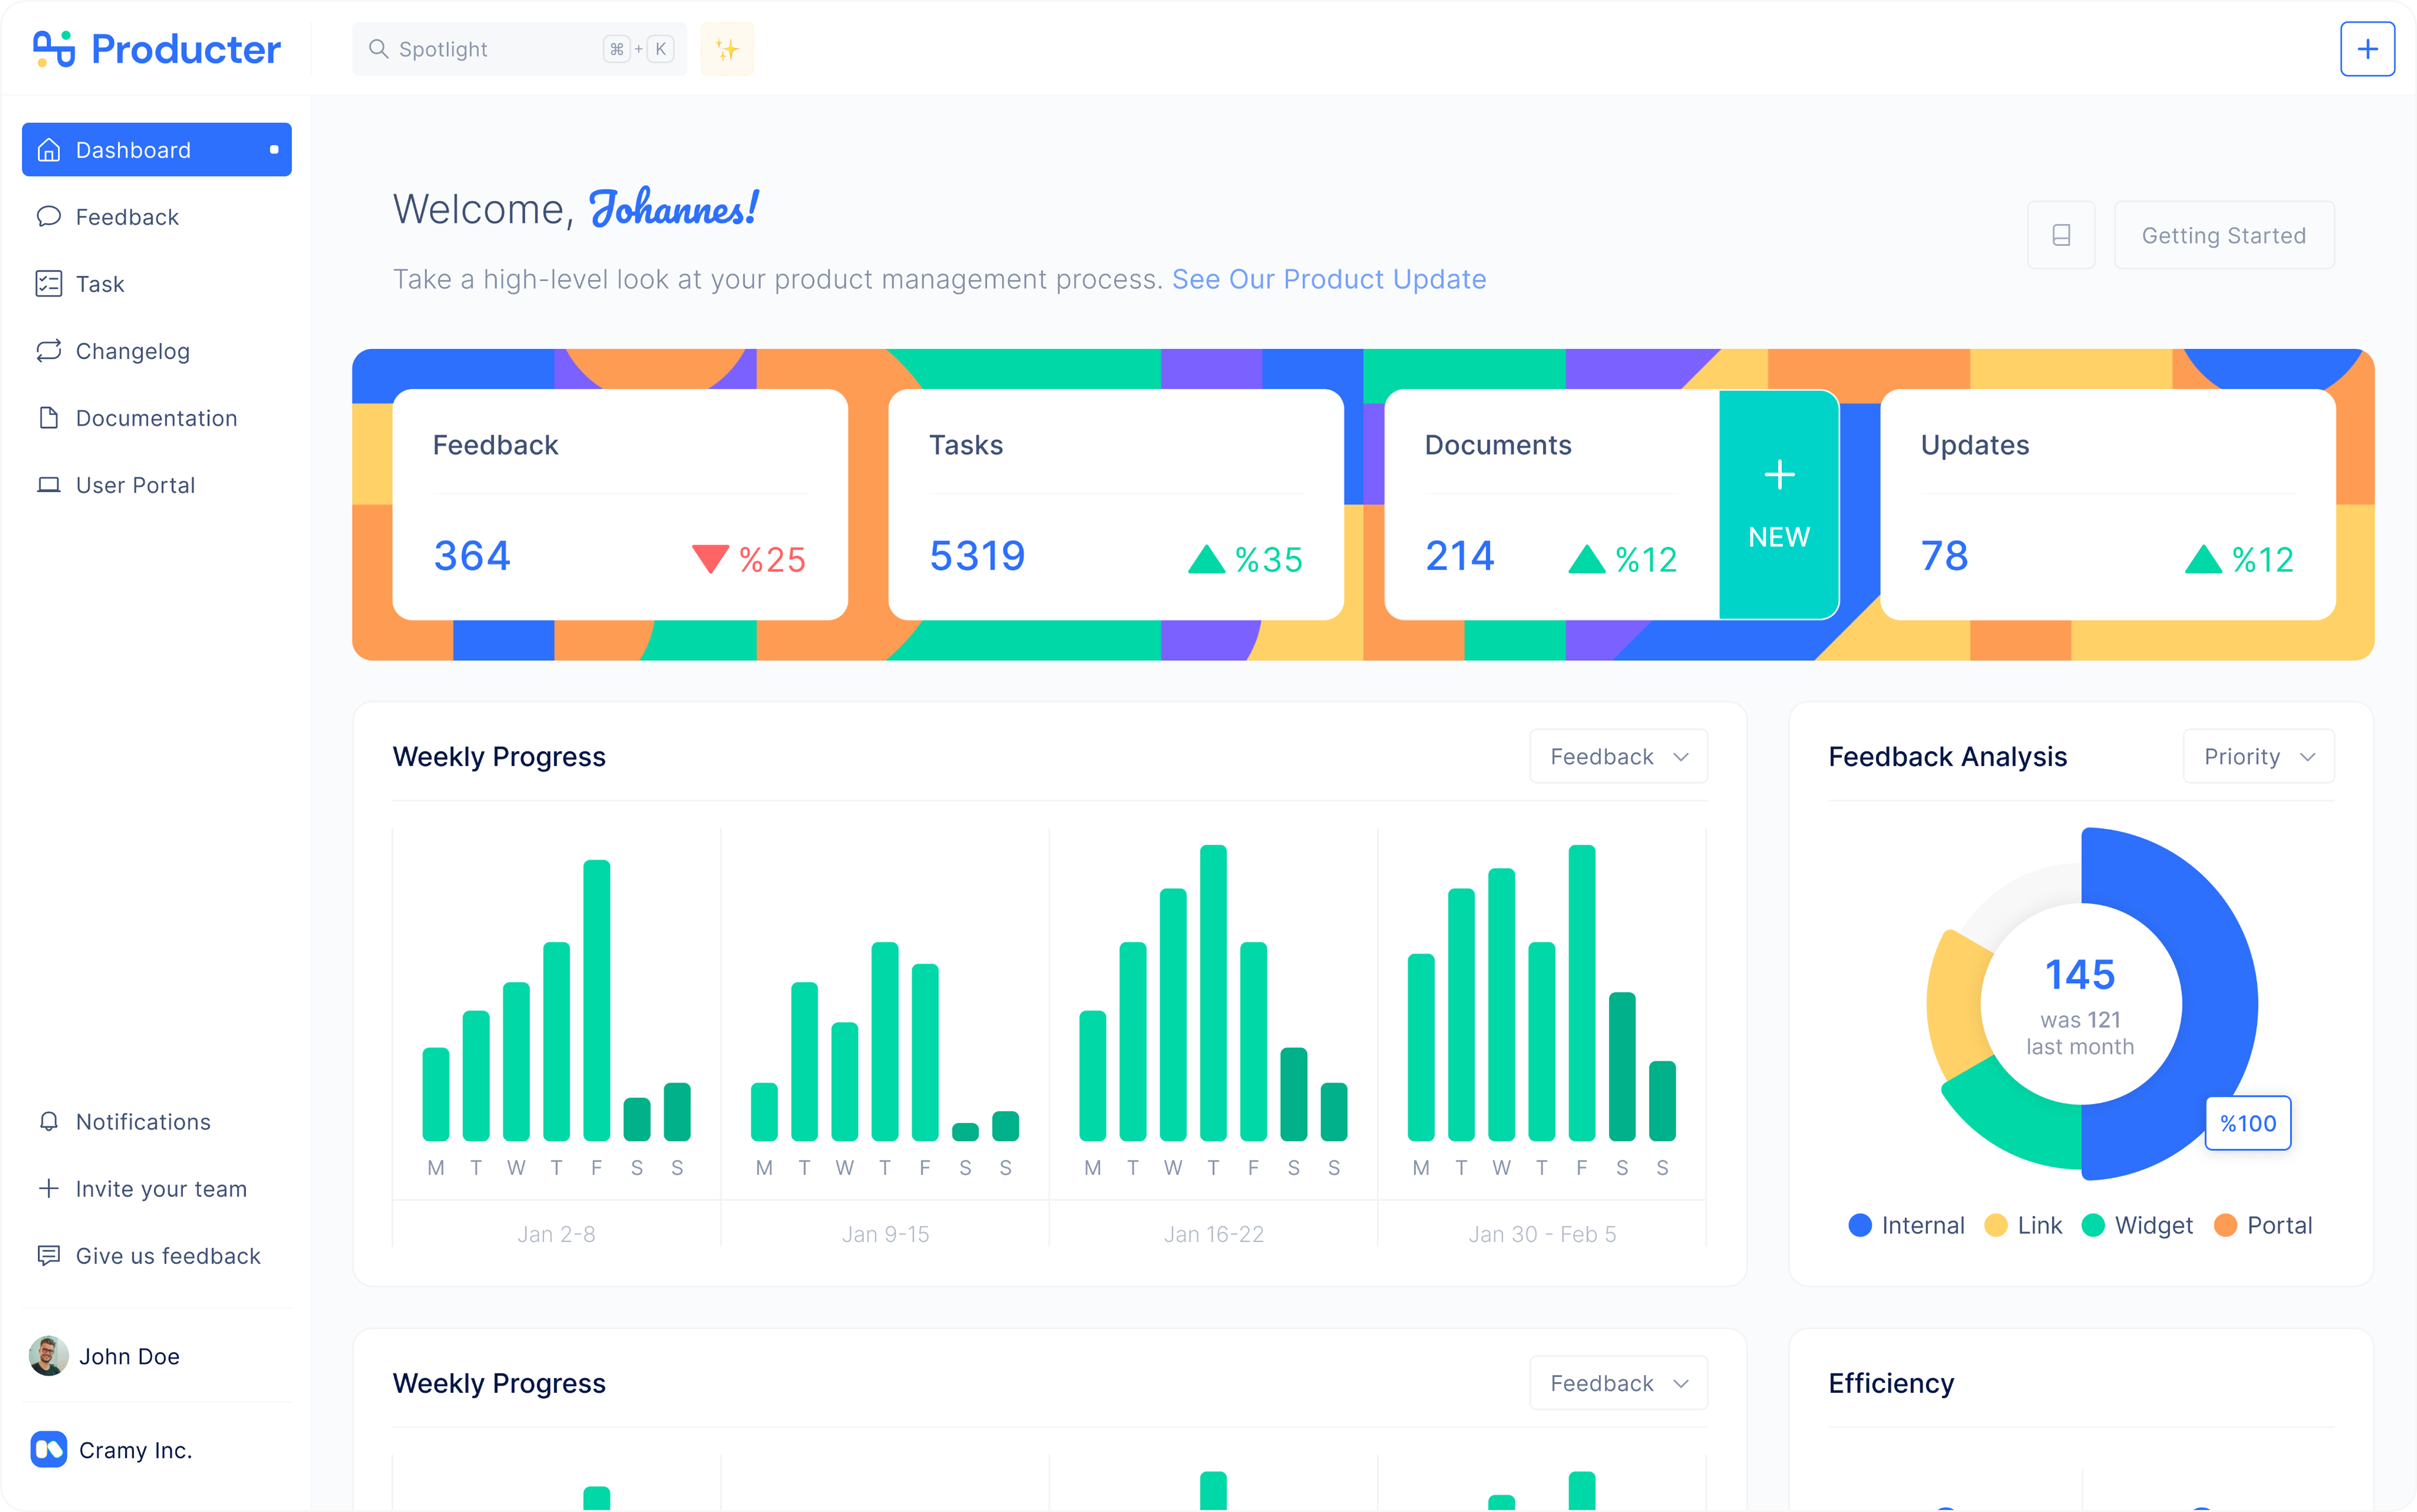Viewport: 2417px width, 1512px height.
Task: Open the first Weekly Progress Feedback dropdown
Action: (x=1618, y=757)
